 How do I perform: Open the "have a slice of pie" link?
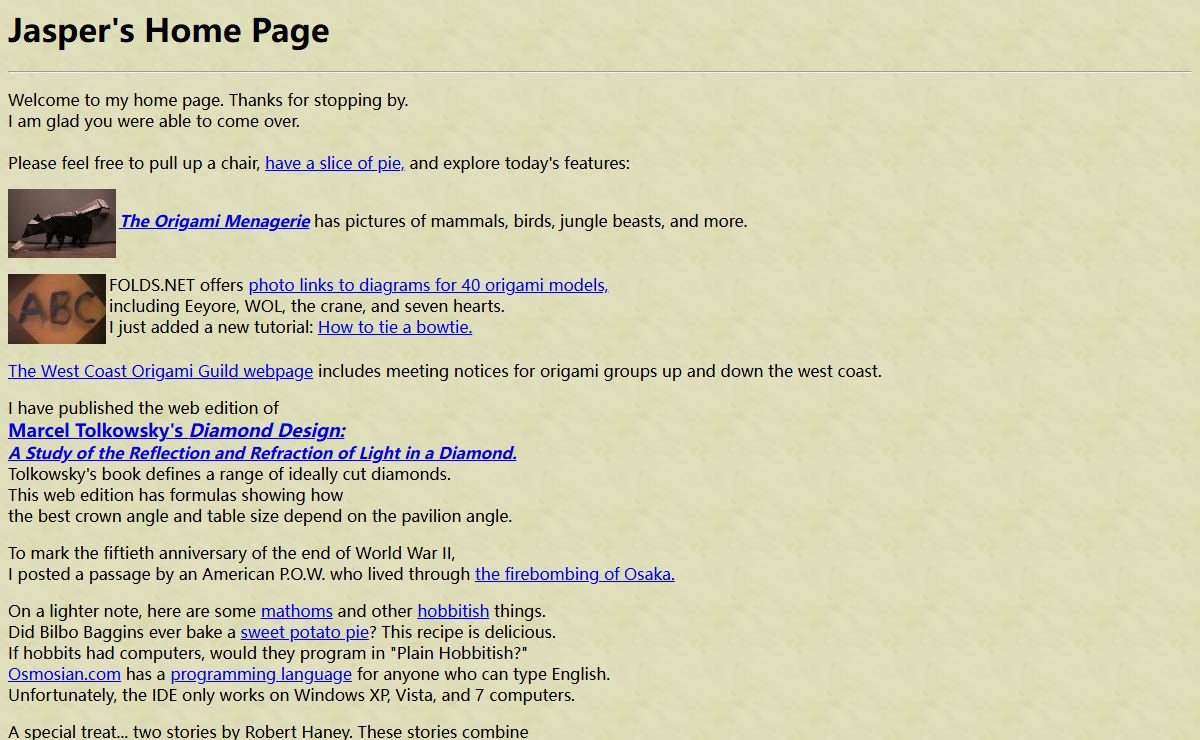pos(335,163)
